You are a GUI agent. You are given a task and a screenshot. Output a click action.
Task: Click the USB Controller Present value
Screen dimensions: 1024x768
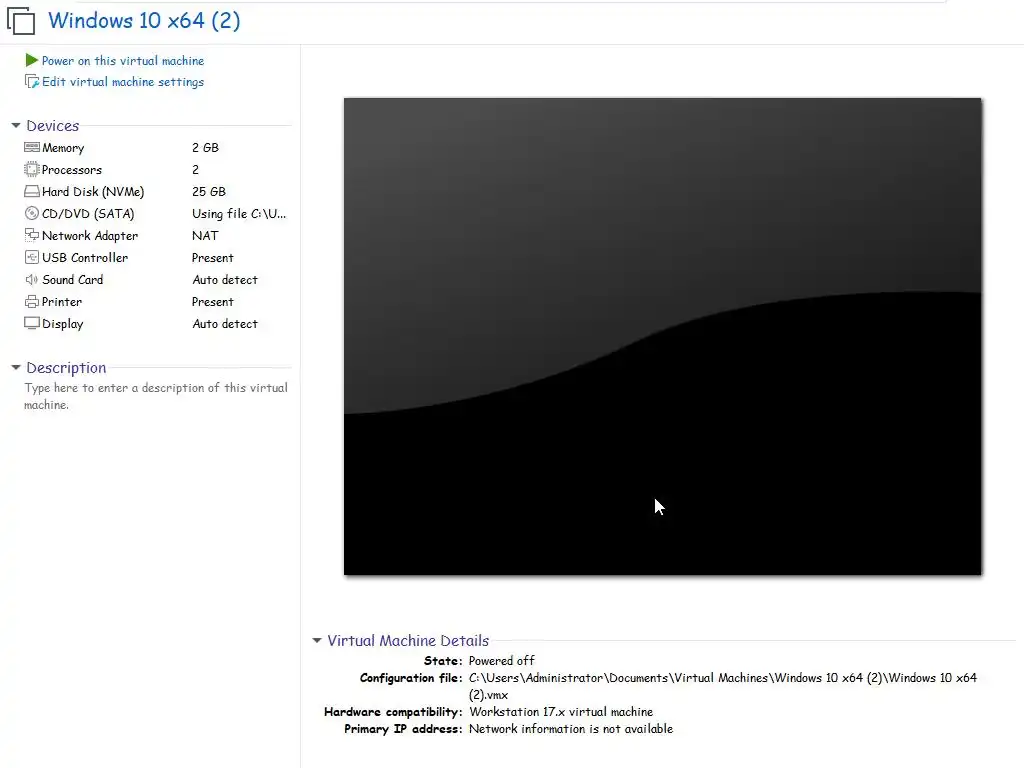coord(212,258)
